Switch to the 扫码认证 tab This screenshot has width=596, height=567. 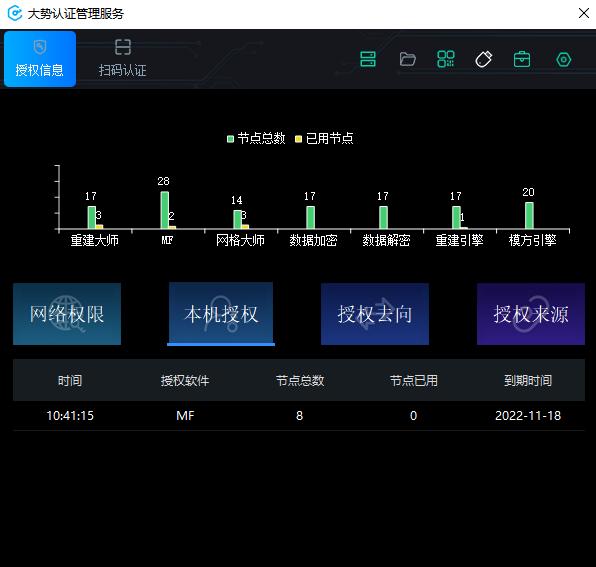tap(122, 59)
